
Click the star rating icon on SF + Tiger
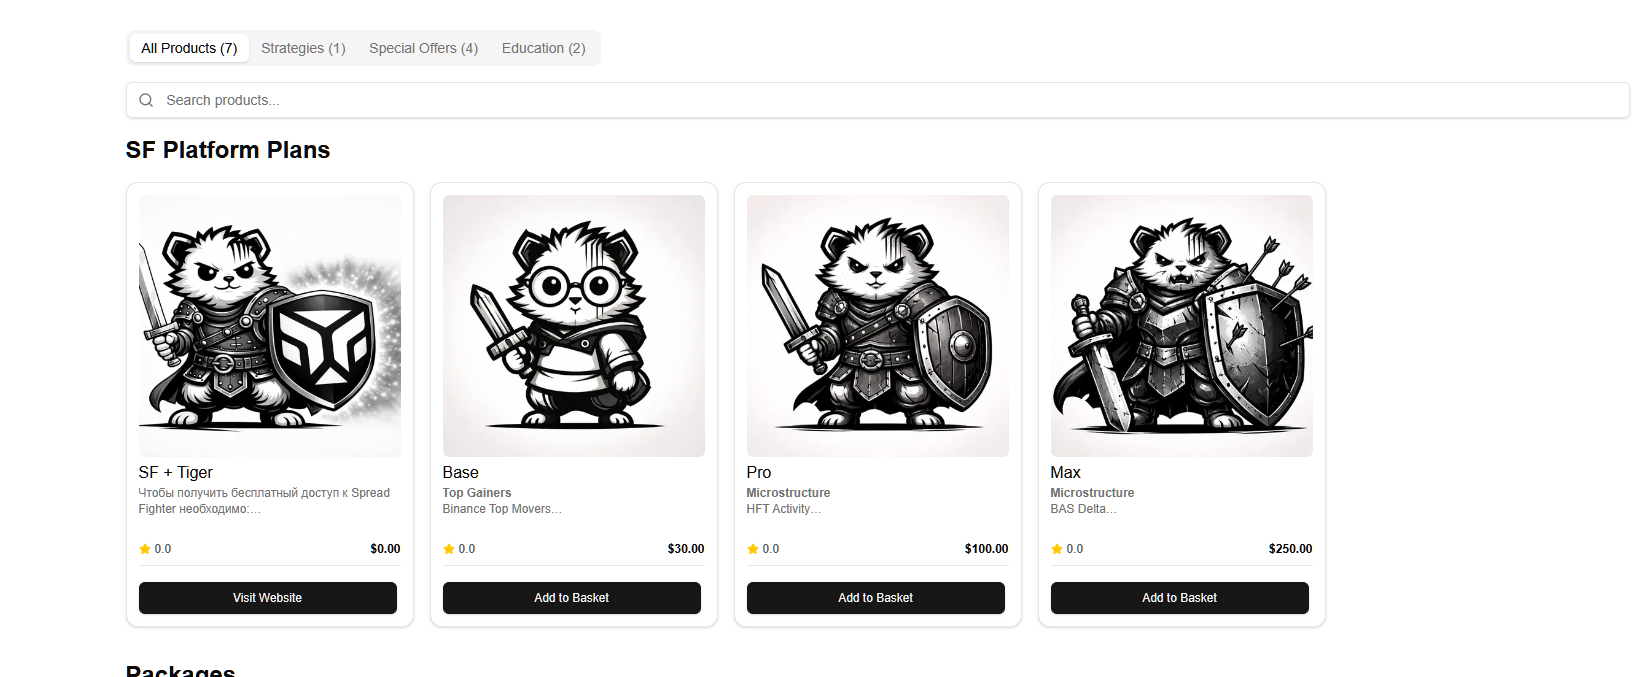click(x=145, y=549)
